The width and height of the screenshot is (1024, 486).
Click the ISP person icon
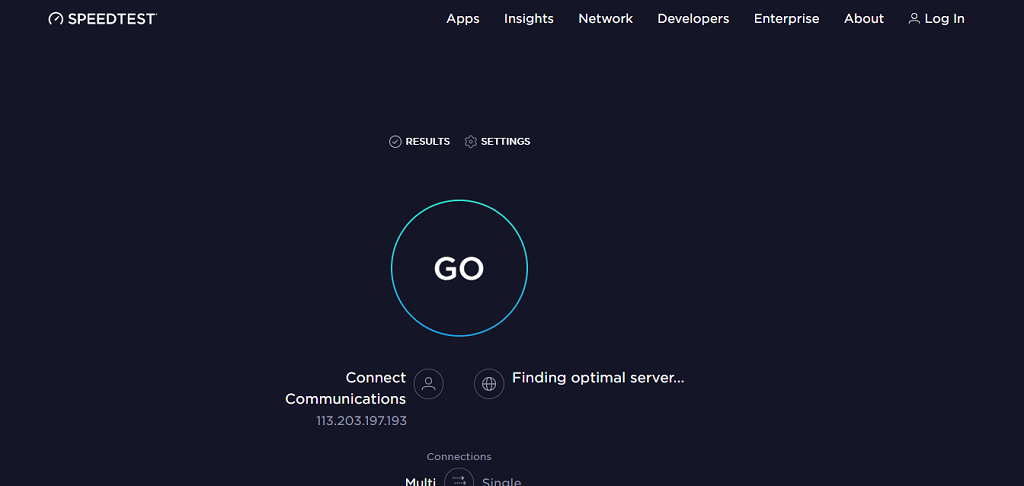click(x=428, y=383)
